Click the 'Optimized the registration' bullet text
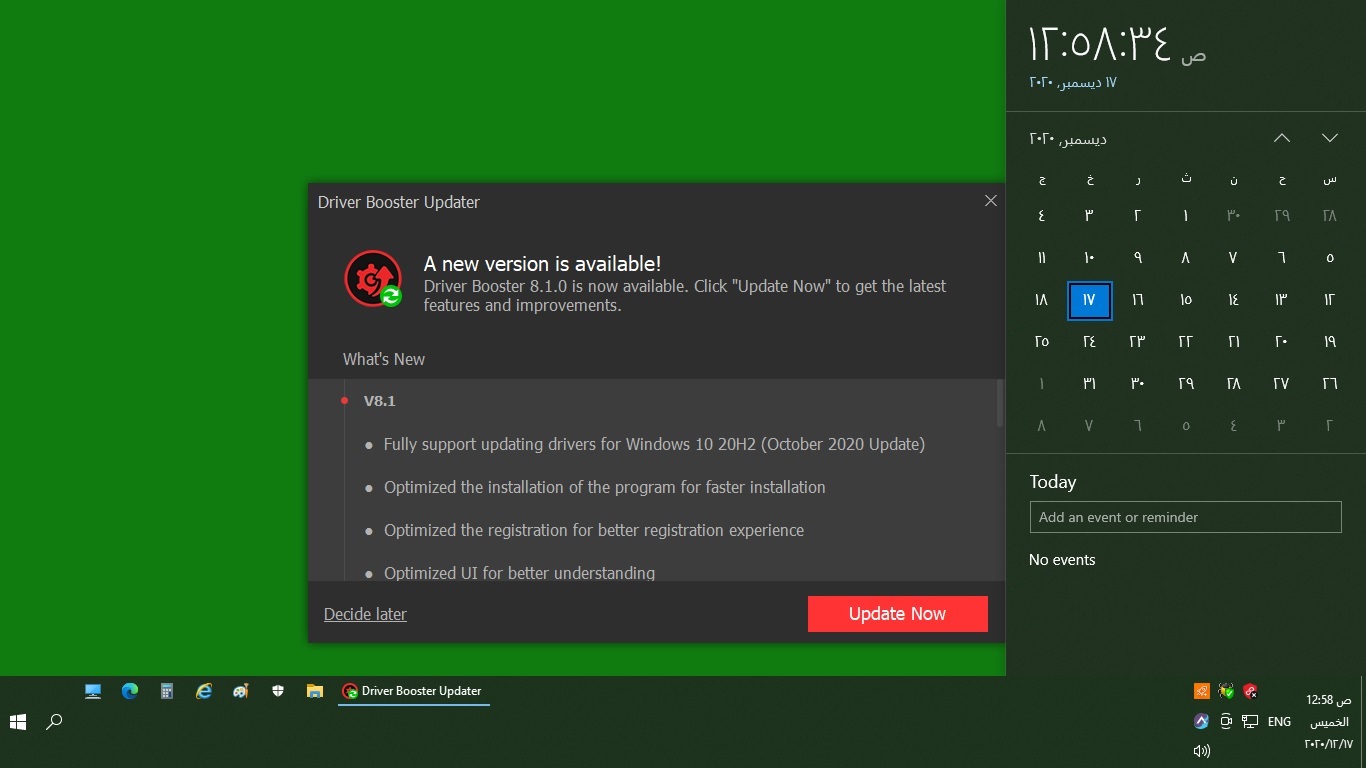Viewport: 1366px width, 768px height. 594,530
